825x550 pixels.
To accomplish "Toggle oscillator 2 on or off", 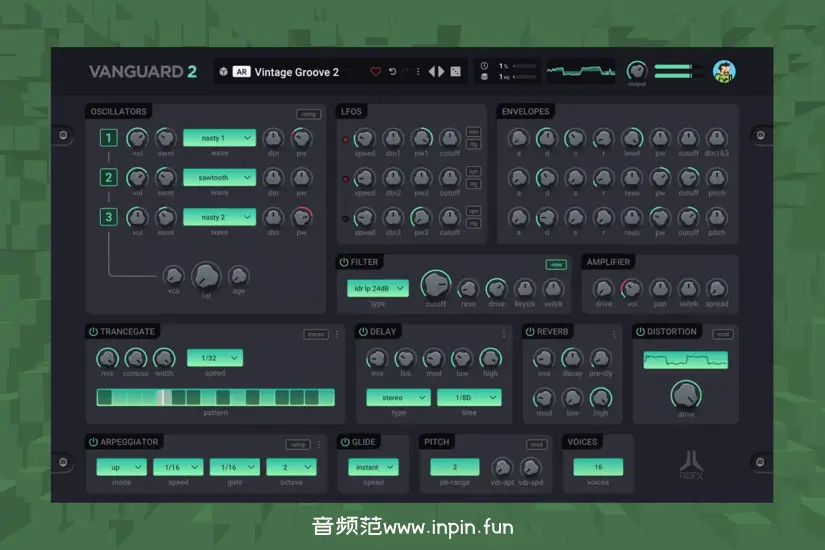I will pyautogui.click(x=108, y=178).
